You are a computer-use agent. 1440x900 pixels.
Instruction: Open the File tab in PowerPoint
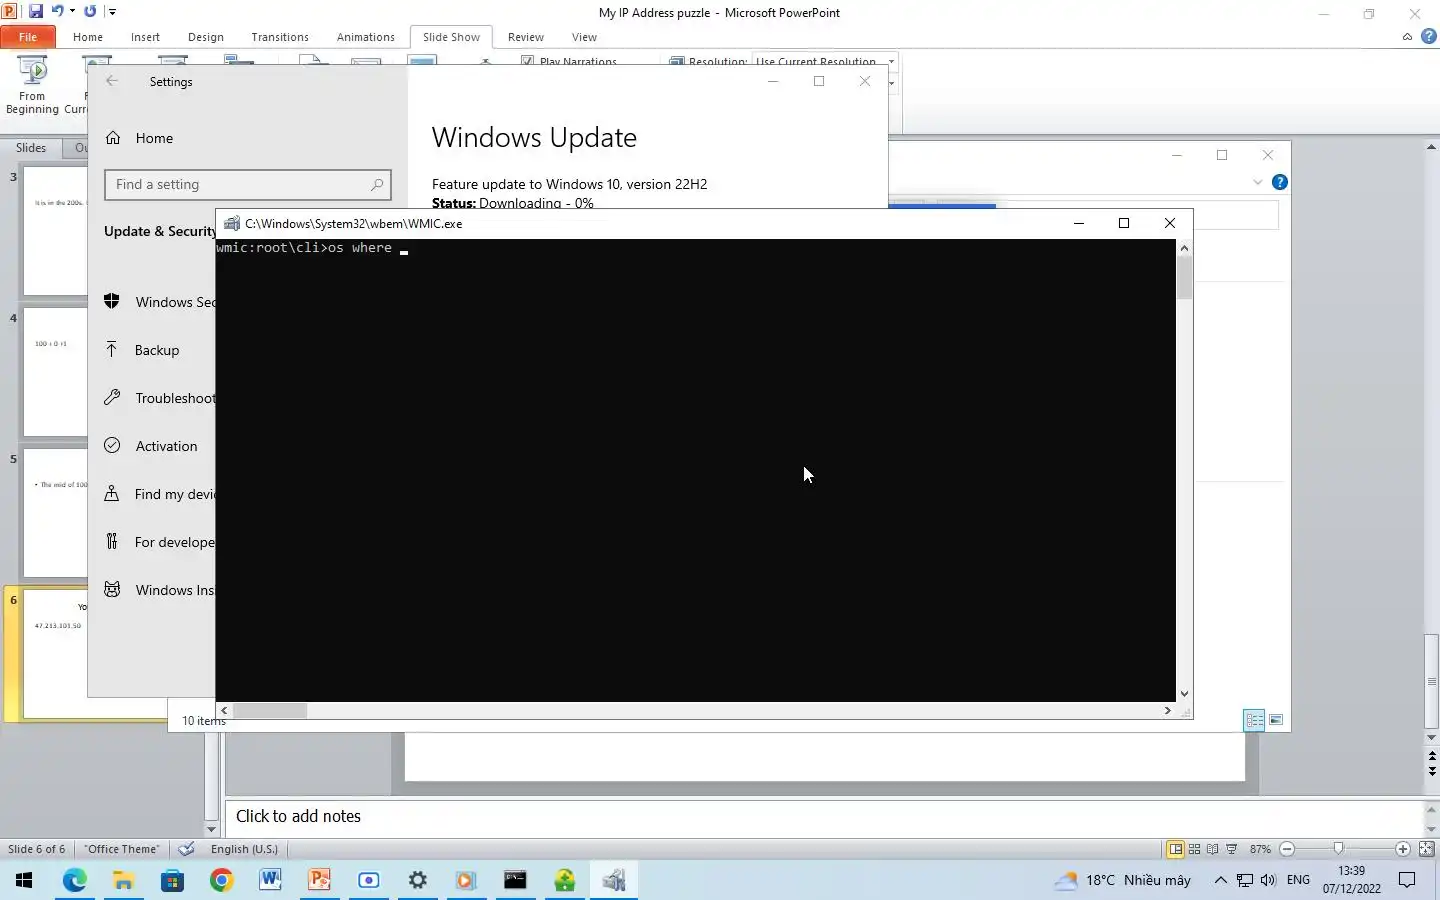[x=28, y=37]
